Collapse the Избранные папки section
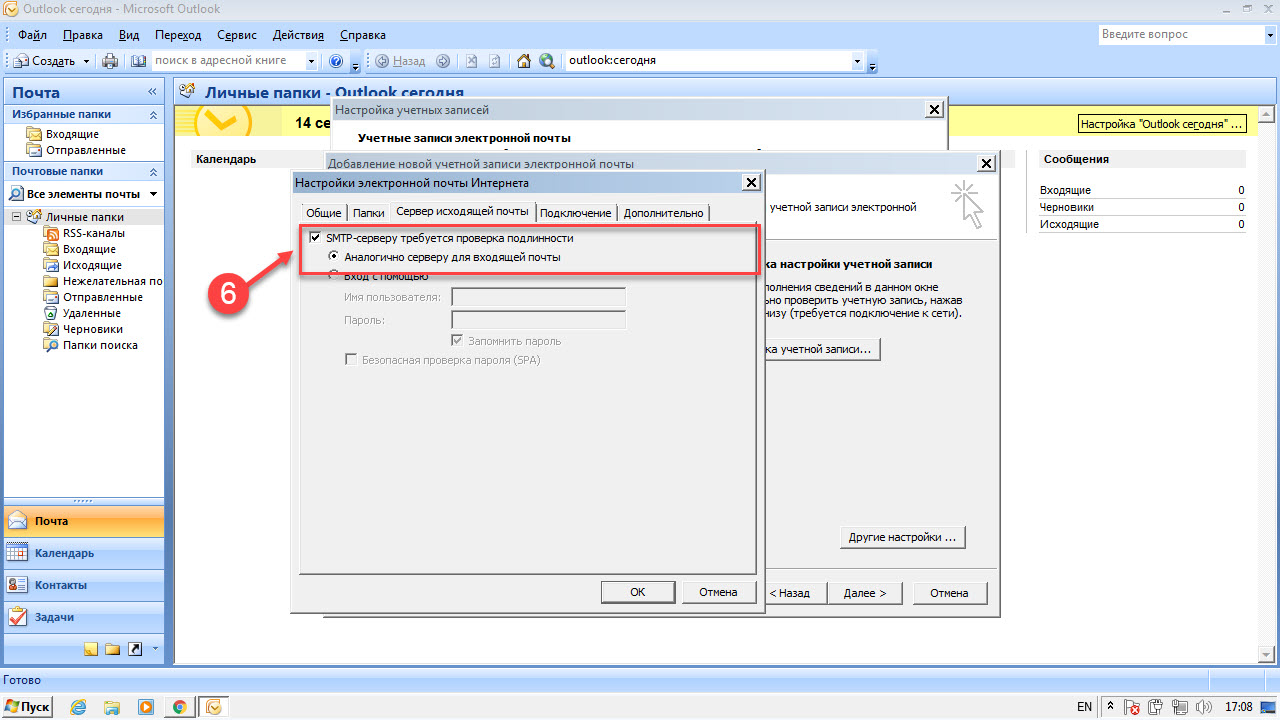The width and height of the screenshot is (1280, 720). tap(153, 115)
